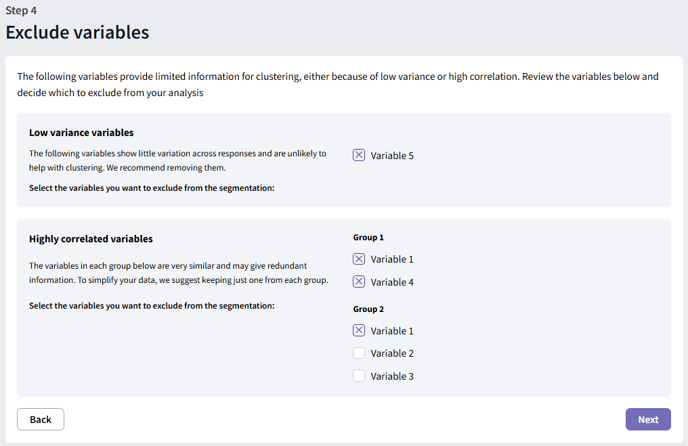Click the 'Variable 3' text label
Screen dimensions: 688x446
coord(392,377)
